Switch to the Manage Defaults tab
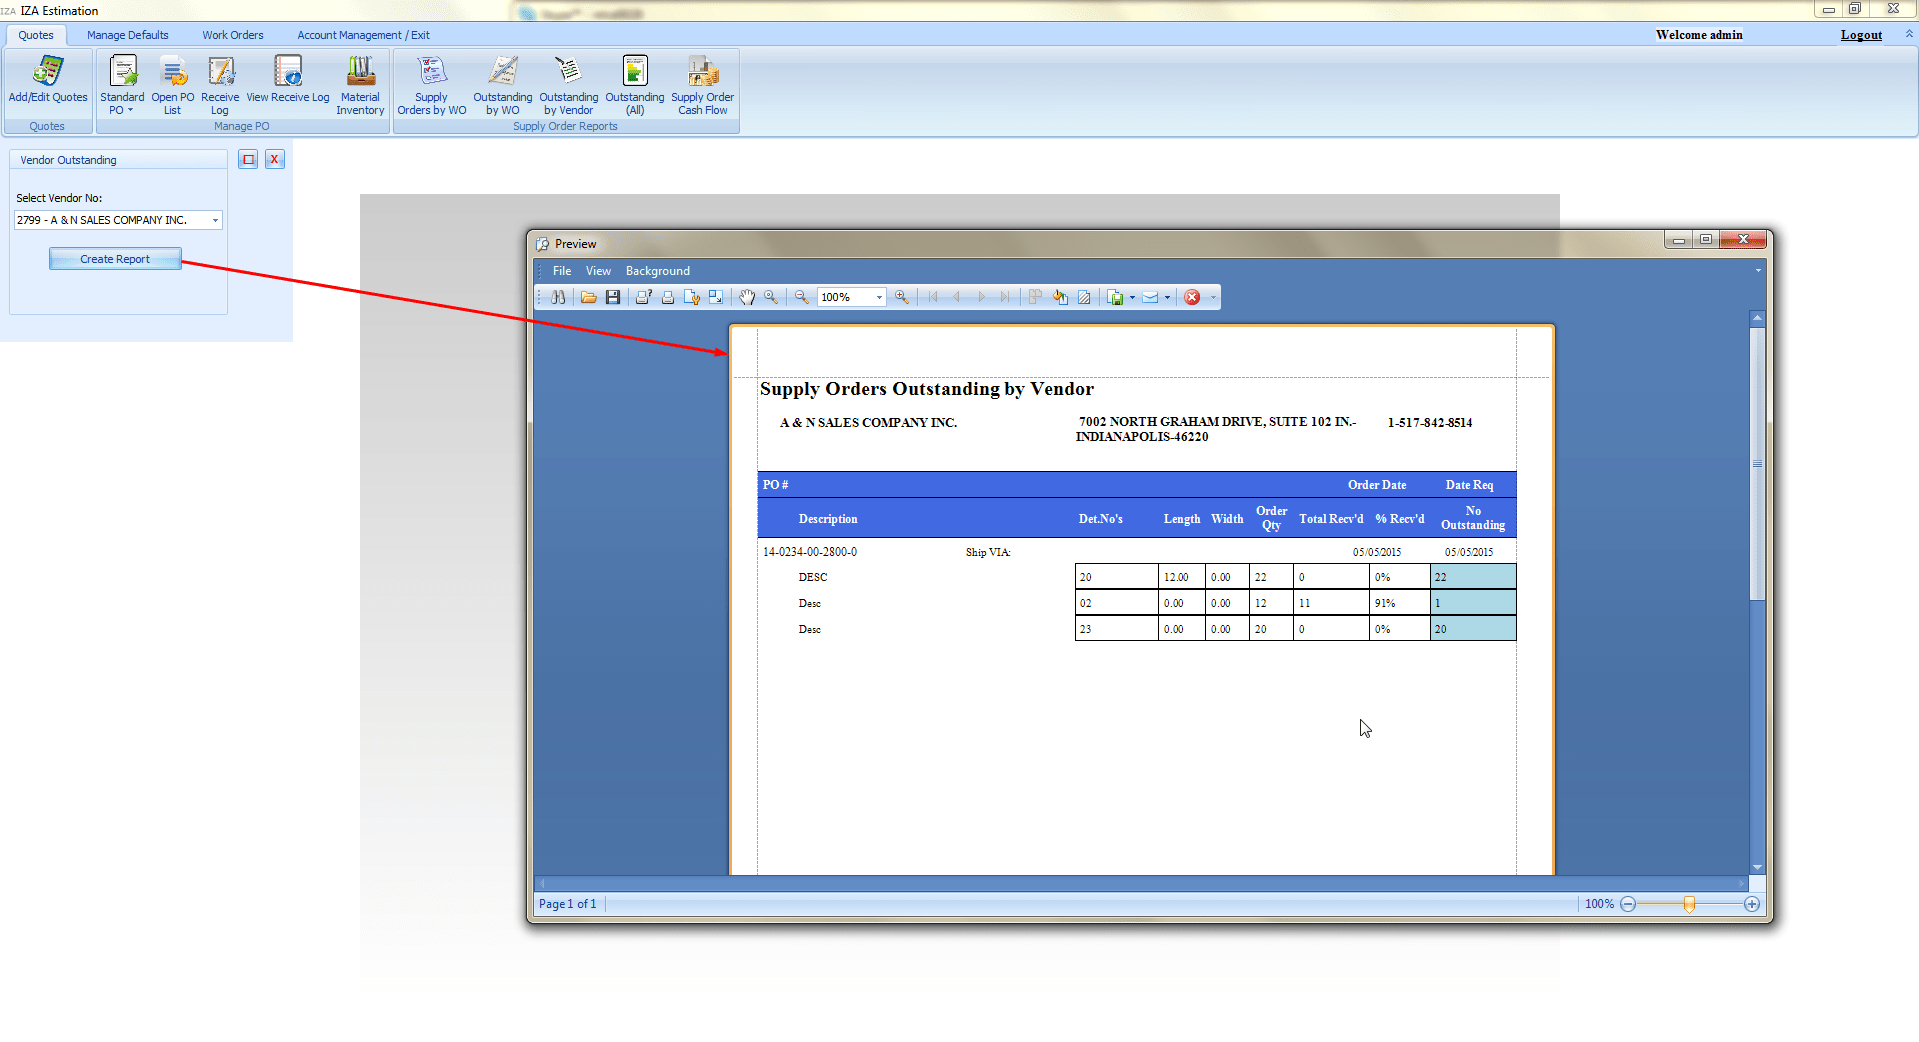 127,35
